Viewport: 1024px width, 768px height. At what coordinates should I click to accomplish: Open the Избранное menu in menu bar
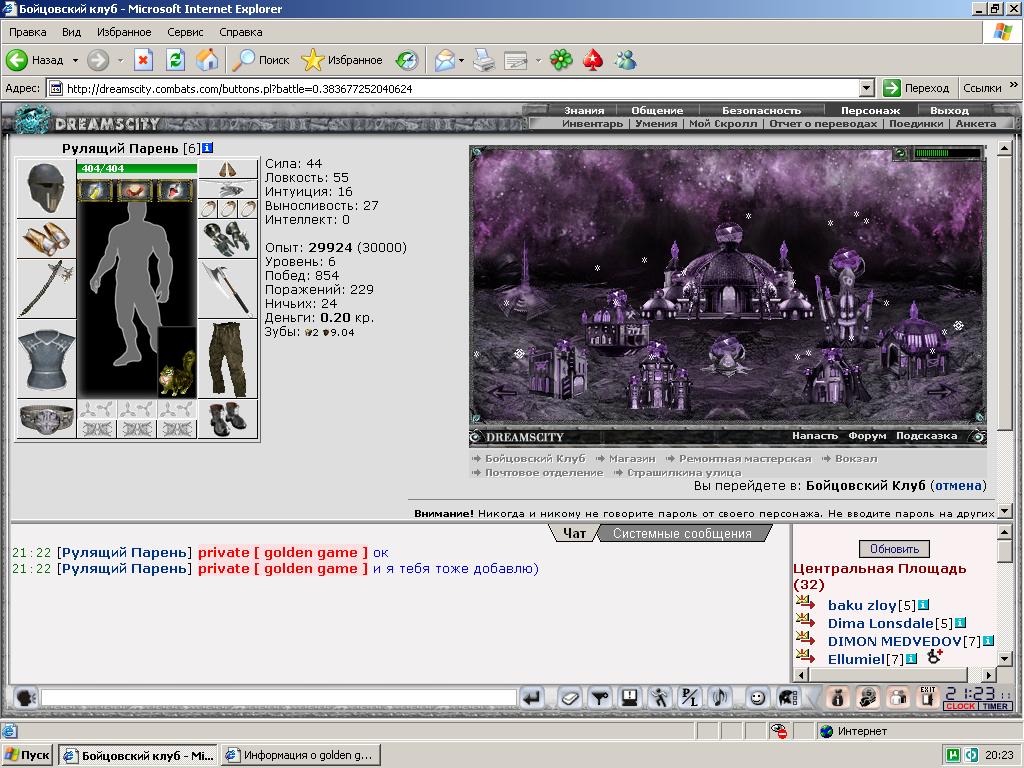[124, 32]
